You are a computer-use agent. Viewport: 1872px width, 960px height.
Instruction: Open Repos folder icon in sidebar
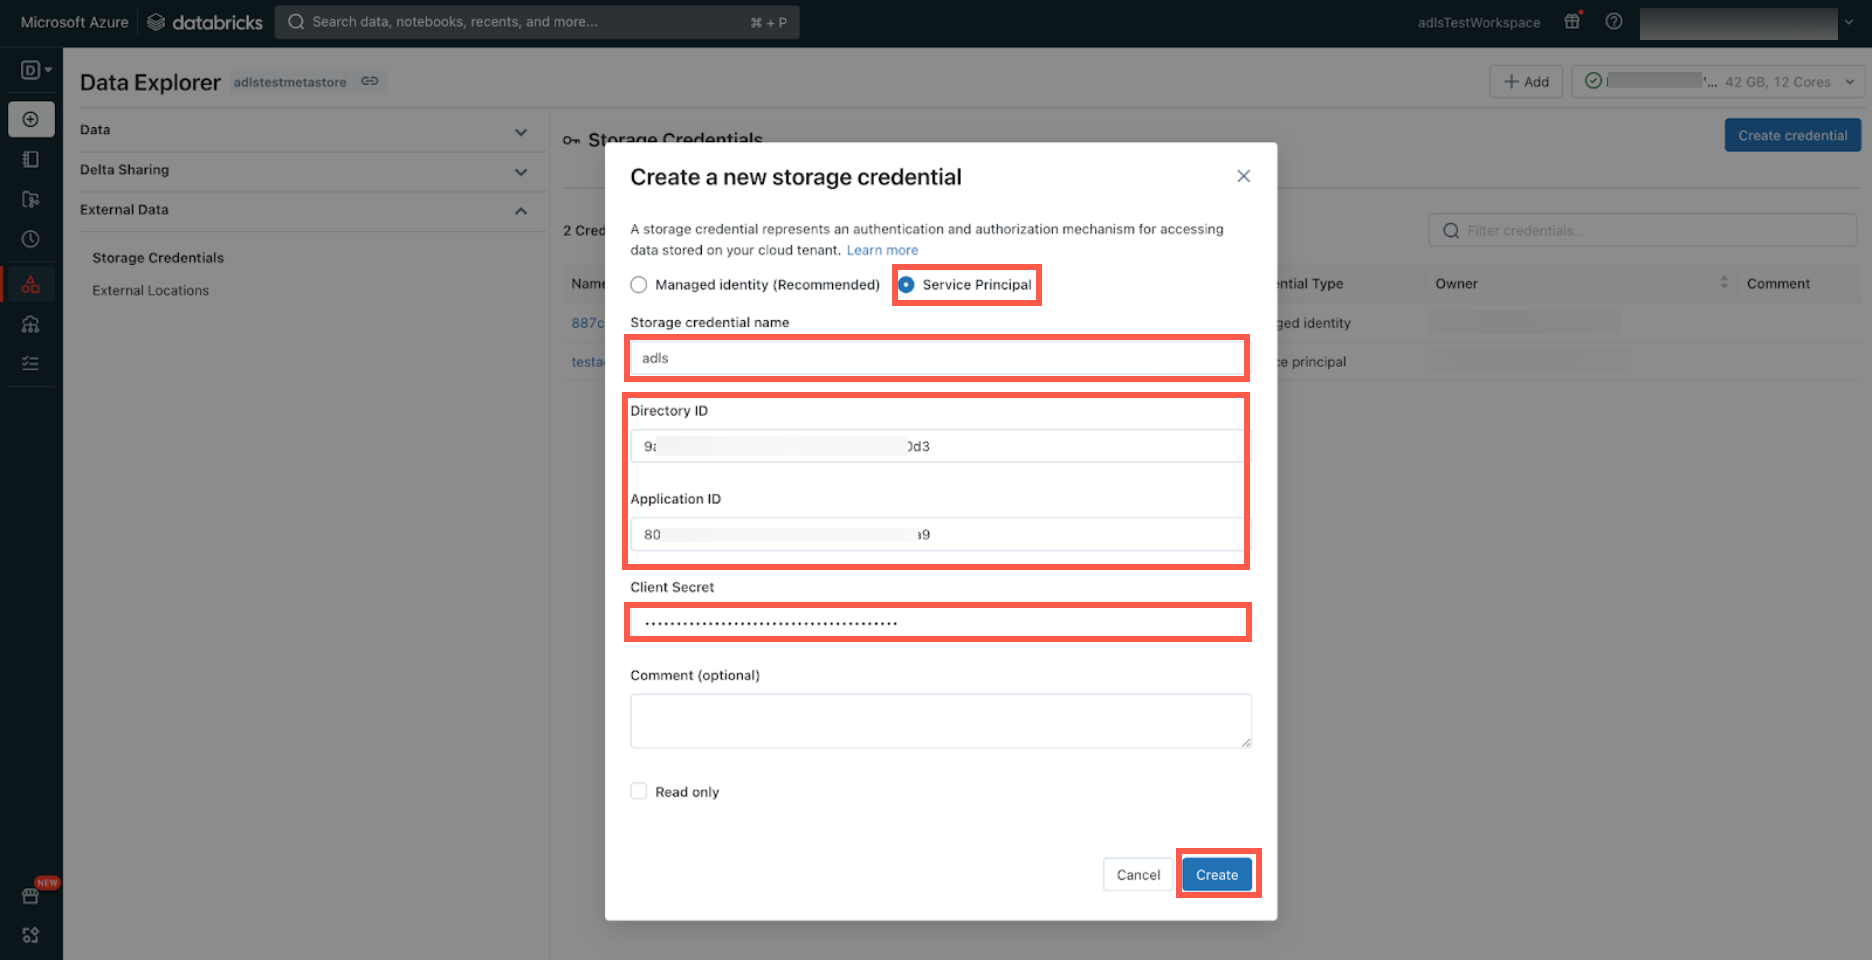tap(31, 199)
